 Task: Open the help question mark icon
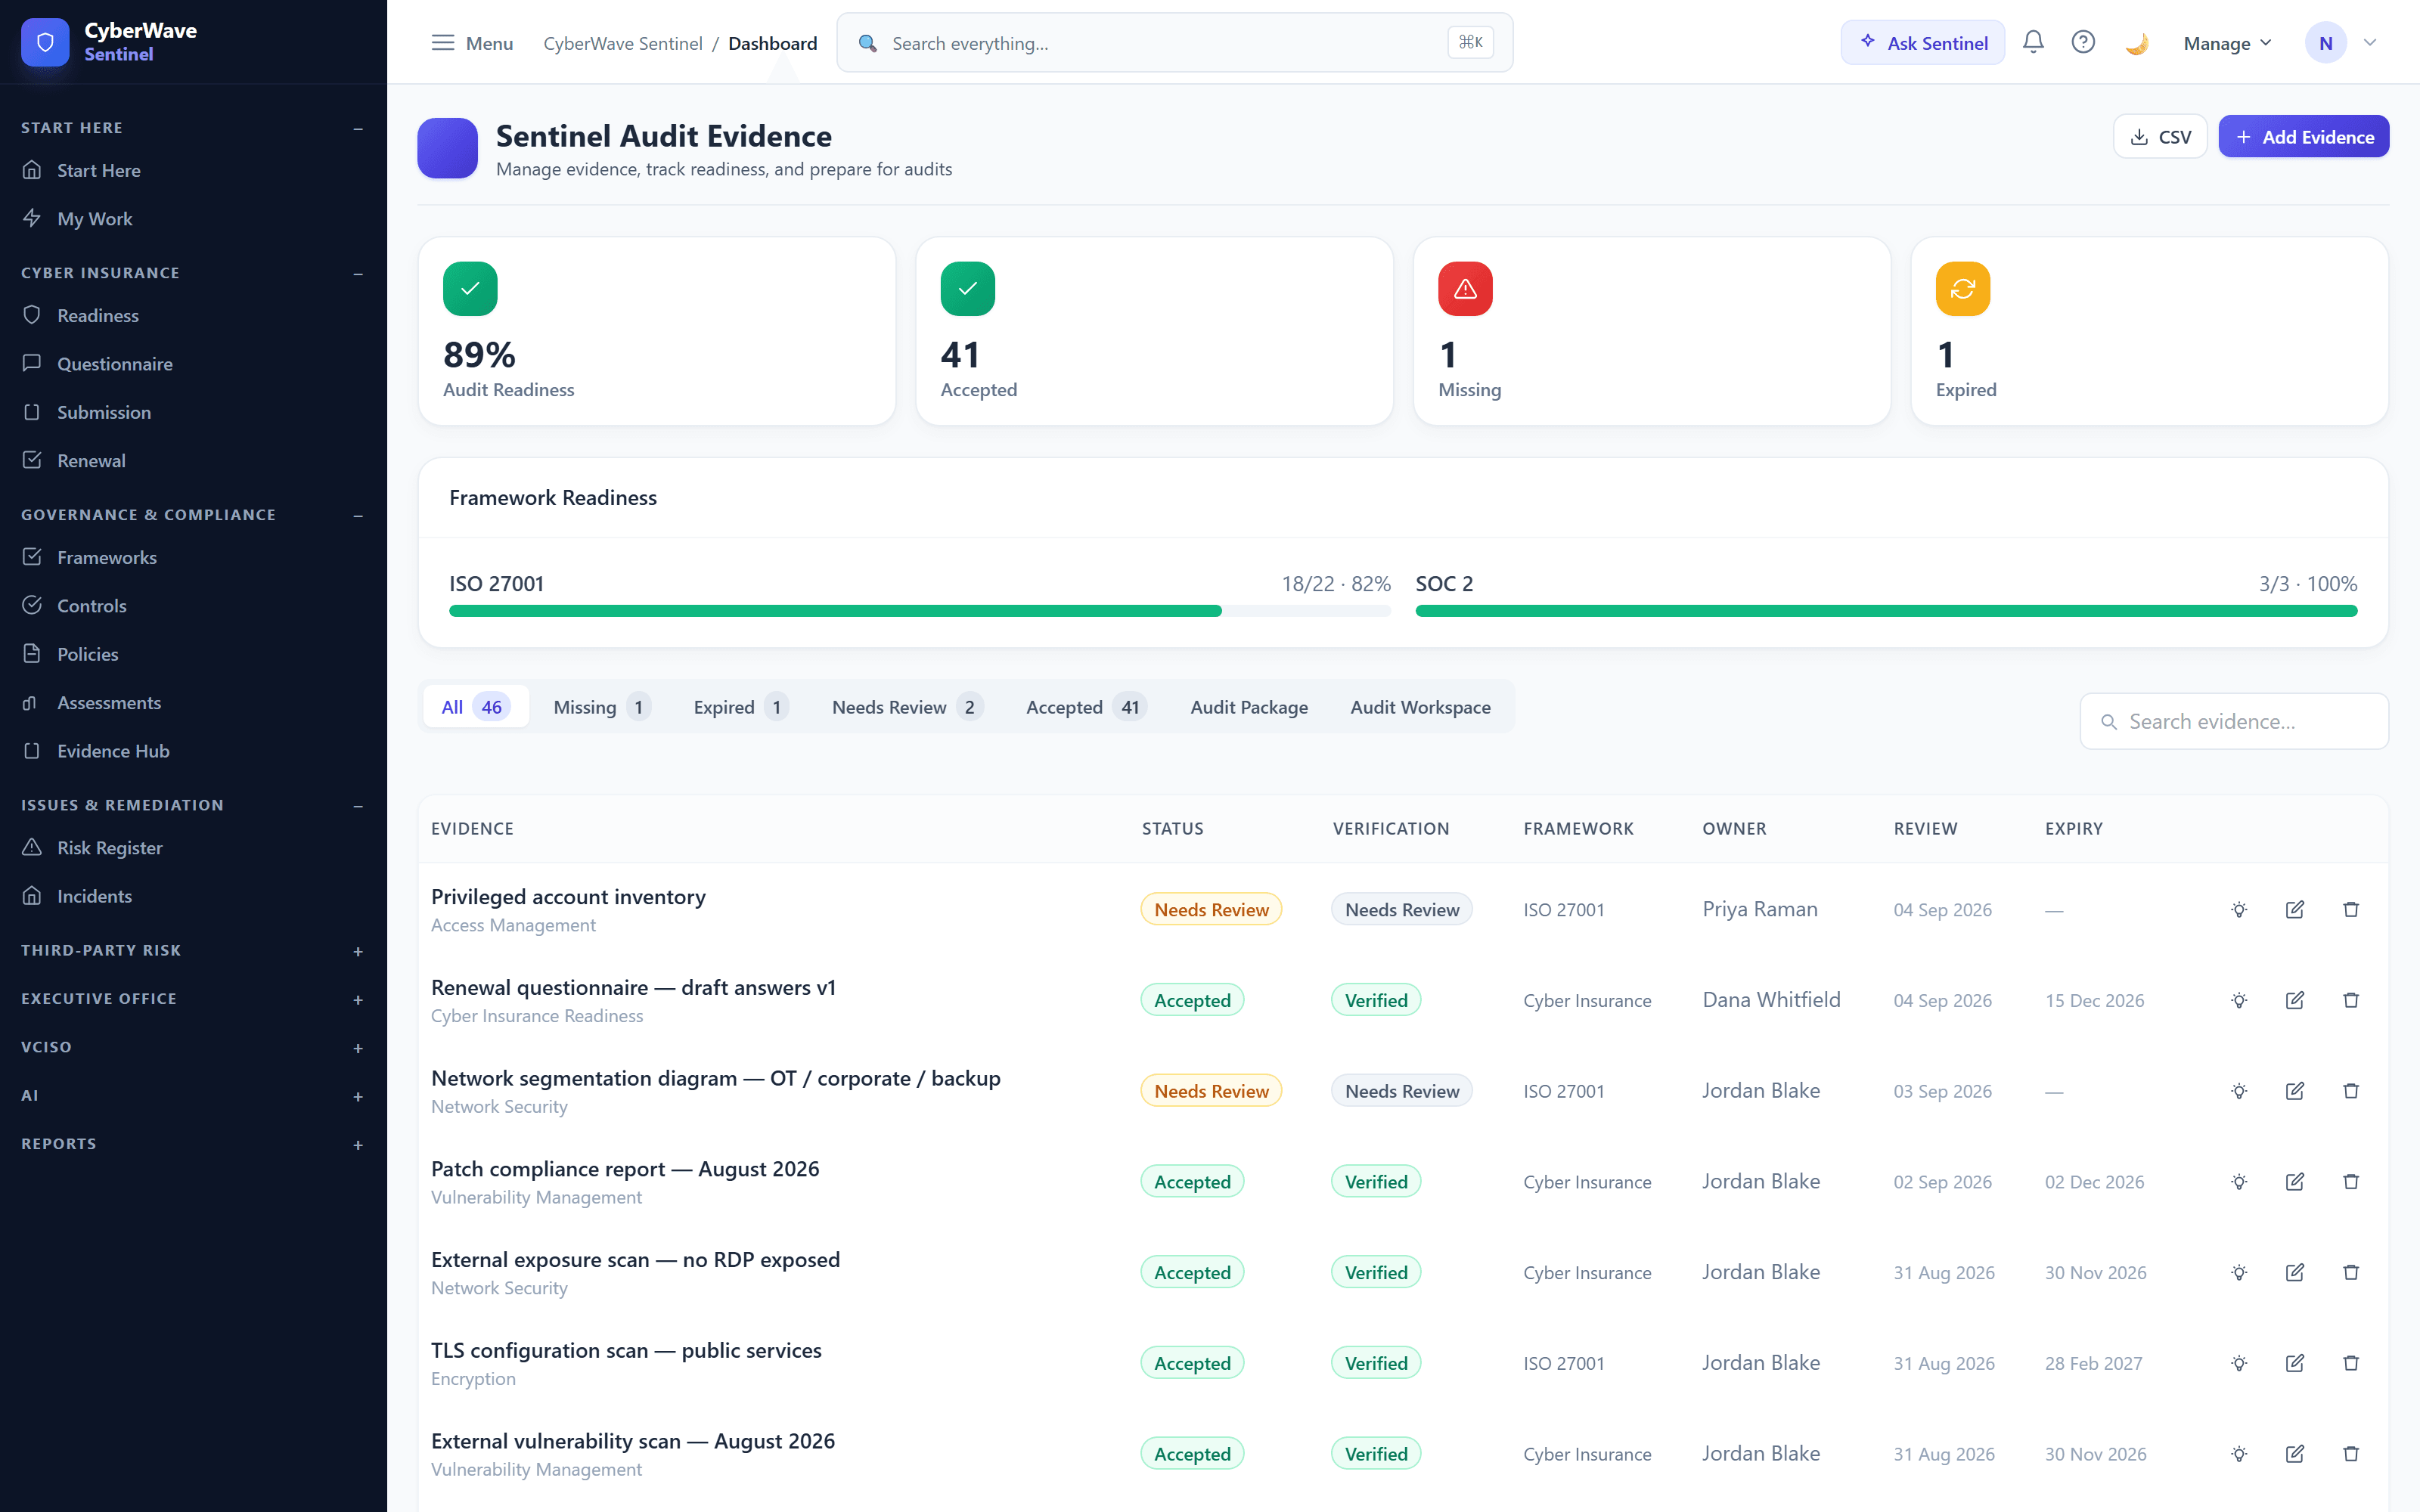(x=2083, y=42)
